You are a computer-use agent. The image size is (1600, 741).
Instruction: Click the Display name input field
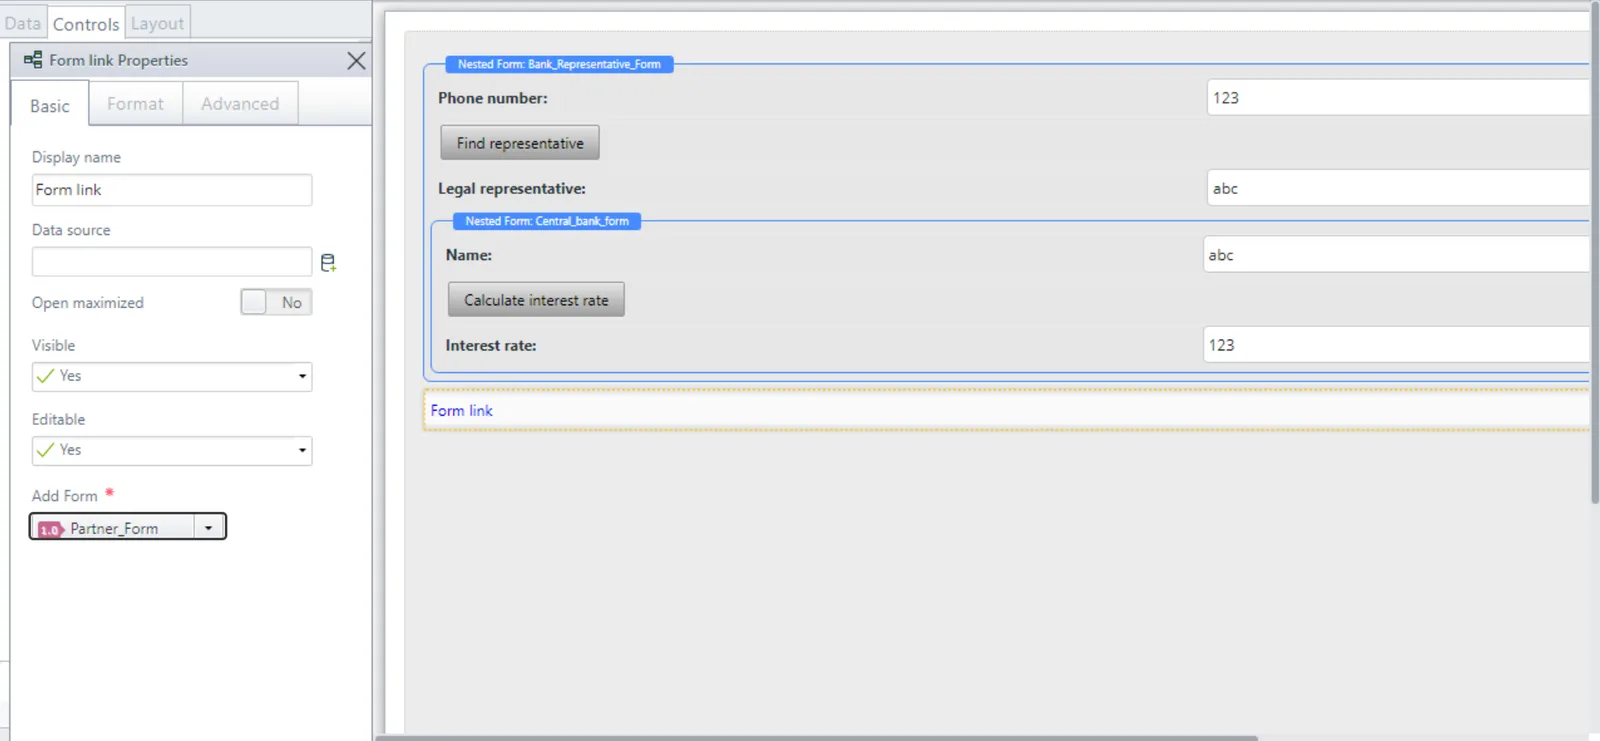(x=172, y=190)
